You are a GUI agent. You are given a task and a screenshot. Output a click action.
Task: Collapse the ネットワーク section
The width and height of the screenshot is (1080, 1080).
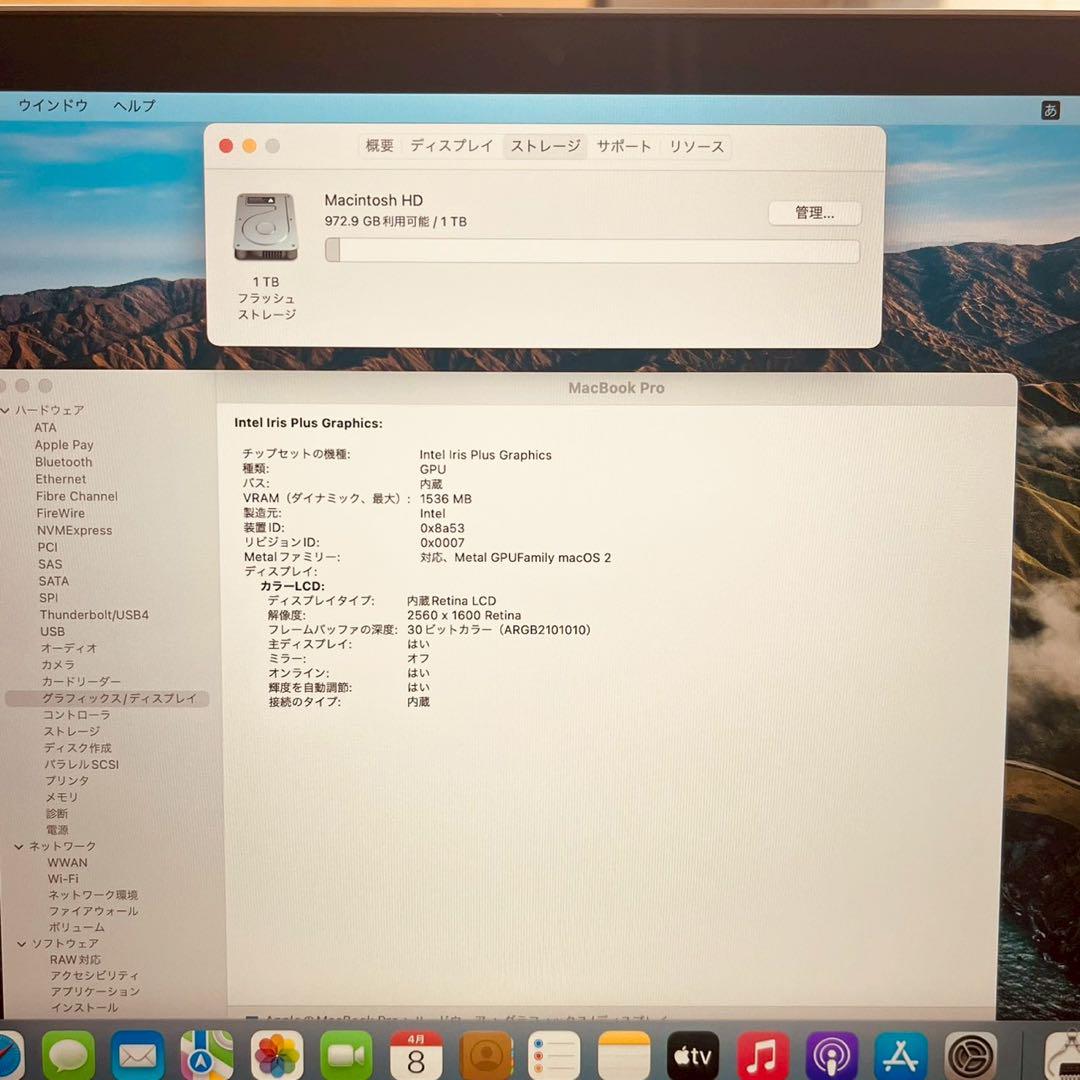pyautogui.click(x=19, y=847)
